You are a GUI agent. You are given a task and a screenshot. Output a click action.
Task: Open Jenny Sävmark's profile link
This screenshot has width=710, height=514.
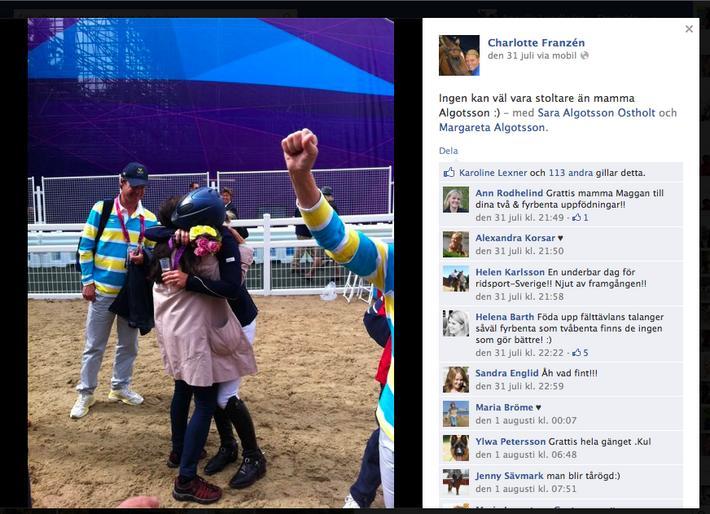509,476
